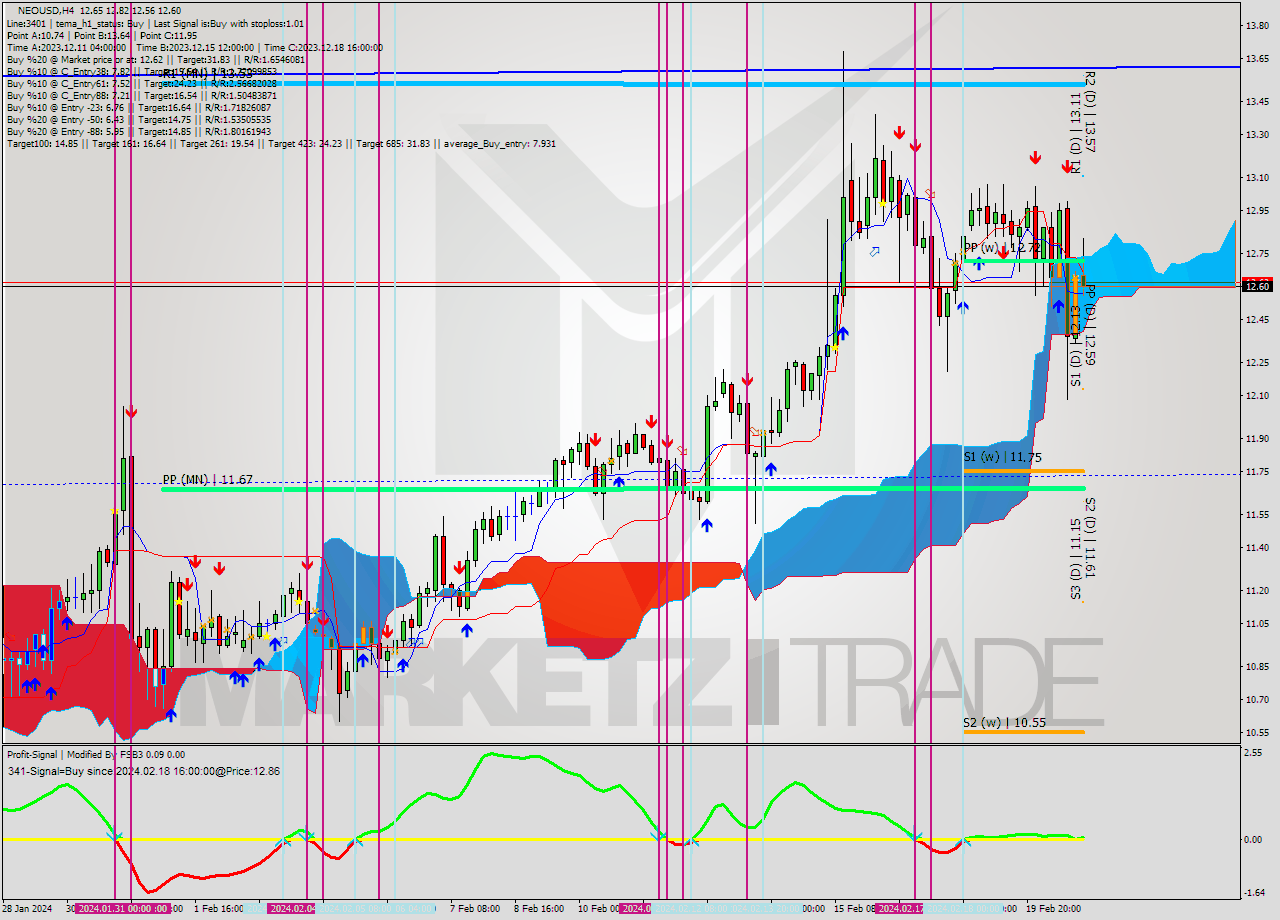Click the '341-Signal=Buy since 2024.02.18' label
The image size is (1280, 920).
143,771
